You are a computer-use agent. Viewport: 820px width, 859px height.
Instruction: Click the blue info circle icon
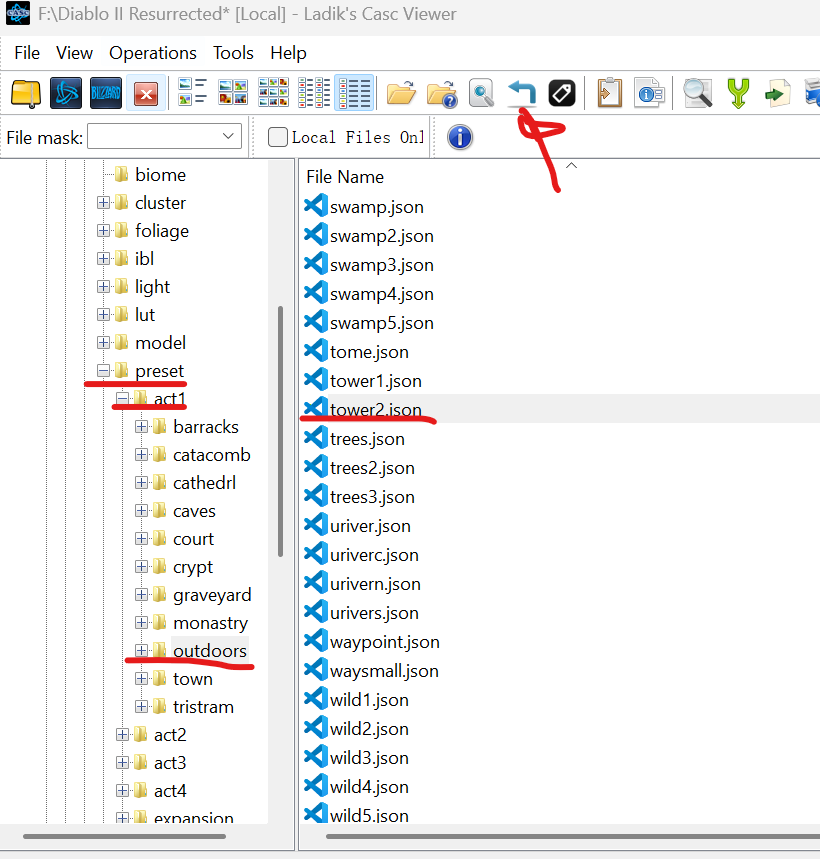pyautogui.click(x=460, y=137)
